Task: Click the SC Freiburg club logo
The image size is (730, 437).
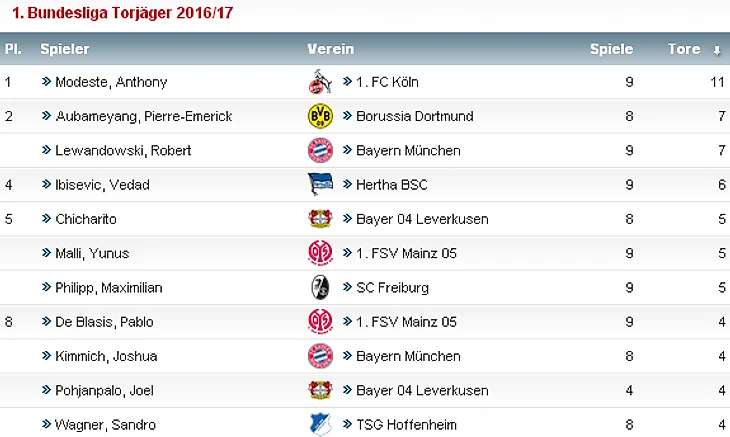Action: coord(320,287)
